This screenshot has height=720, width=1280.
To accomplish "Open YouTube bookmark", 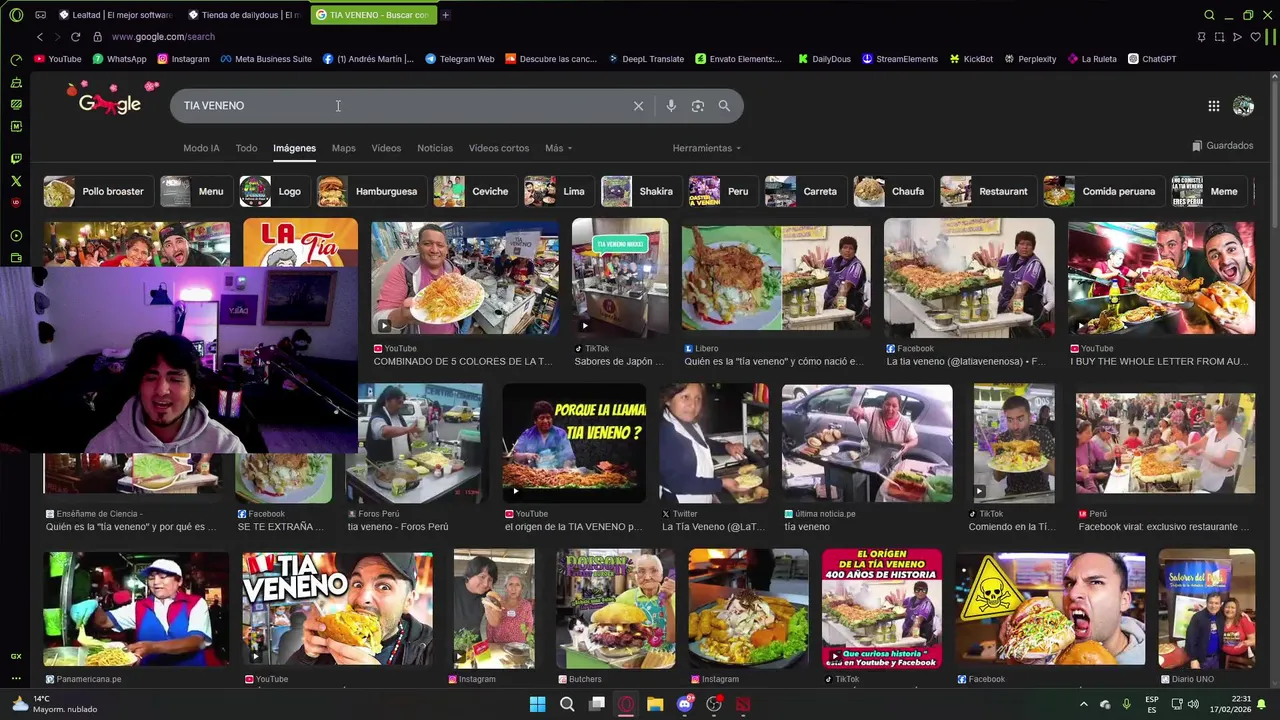I will pos(58,59).
